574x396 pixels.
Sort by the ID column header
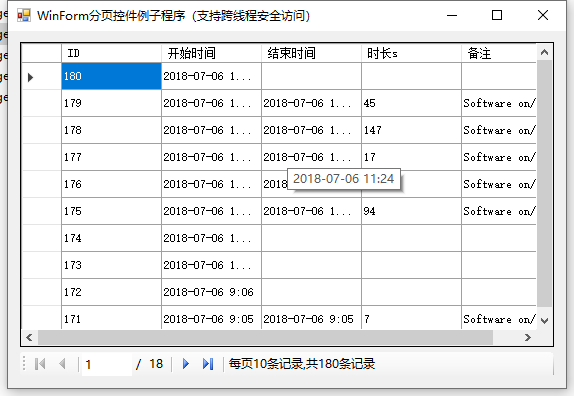click(111, 53)
